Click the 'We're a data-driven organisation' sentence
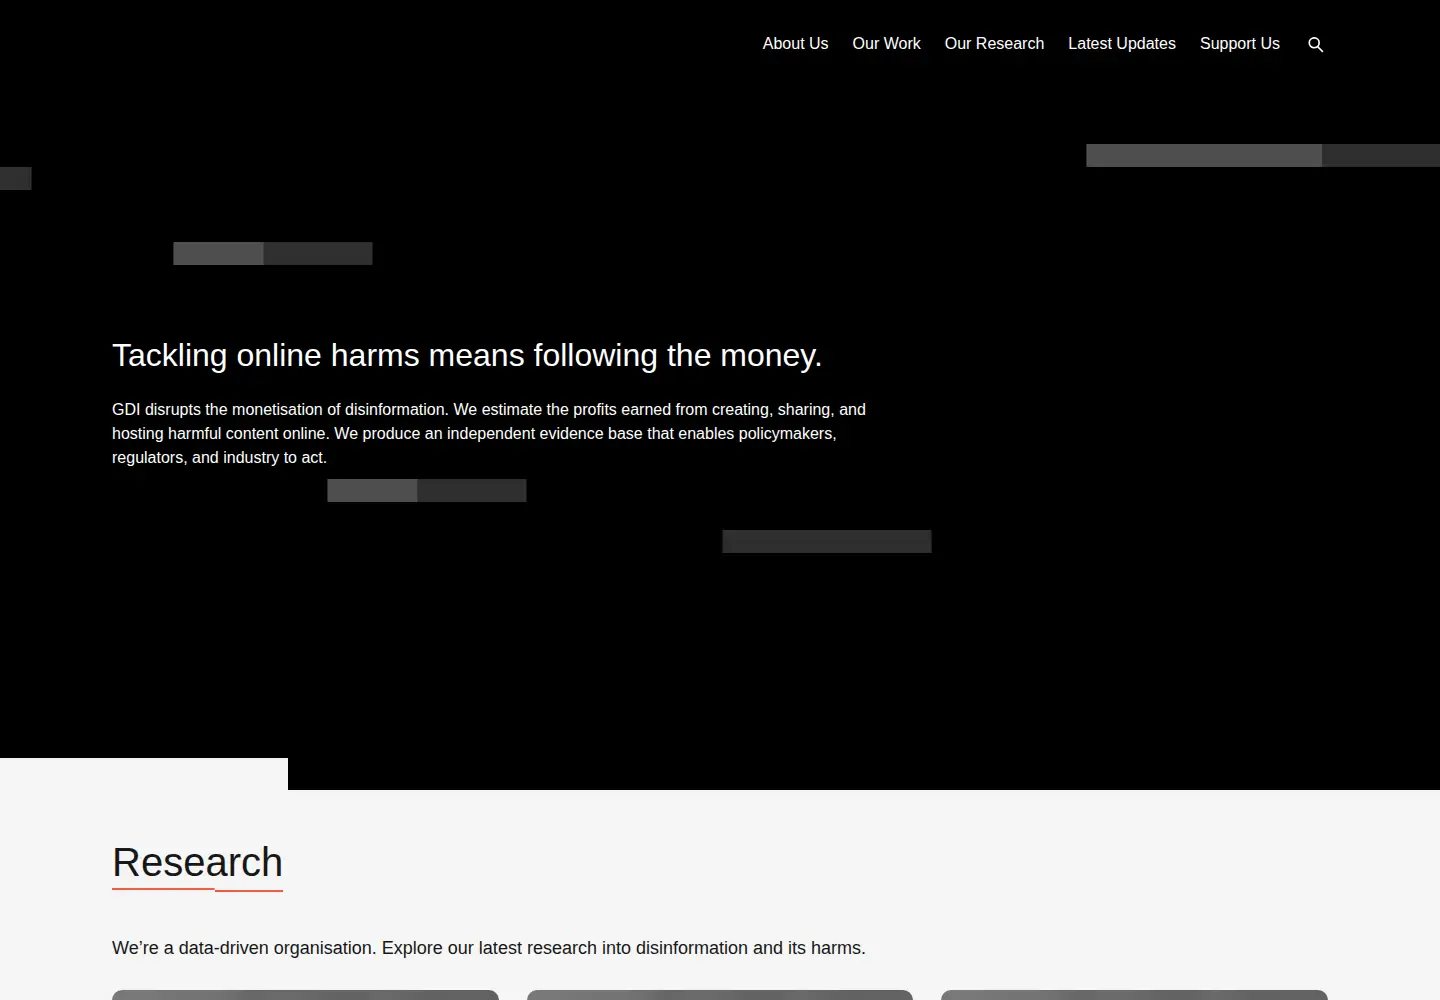This screenshot has height=1000, width=1440. [x=489, y=948]
